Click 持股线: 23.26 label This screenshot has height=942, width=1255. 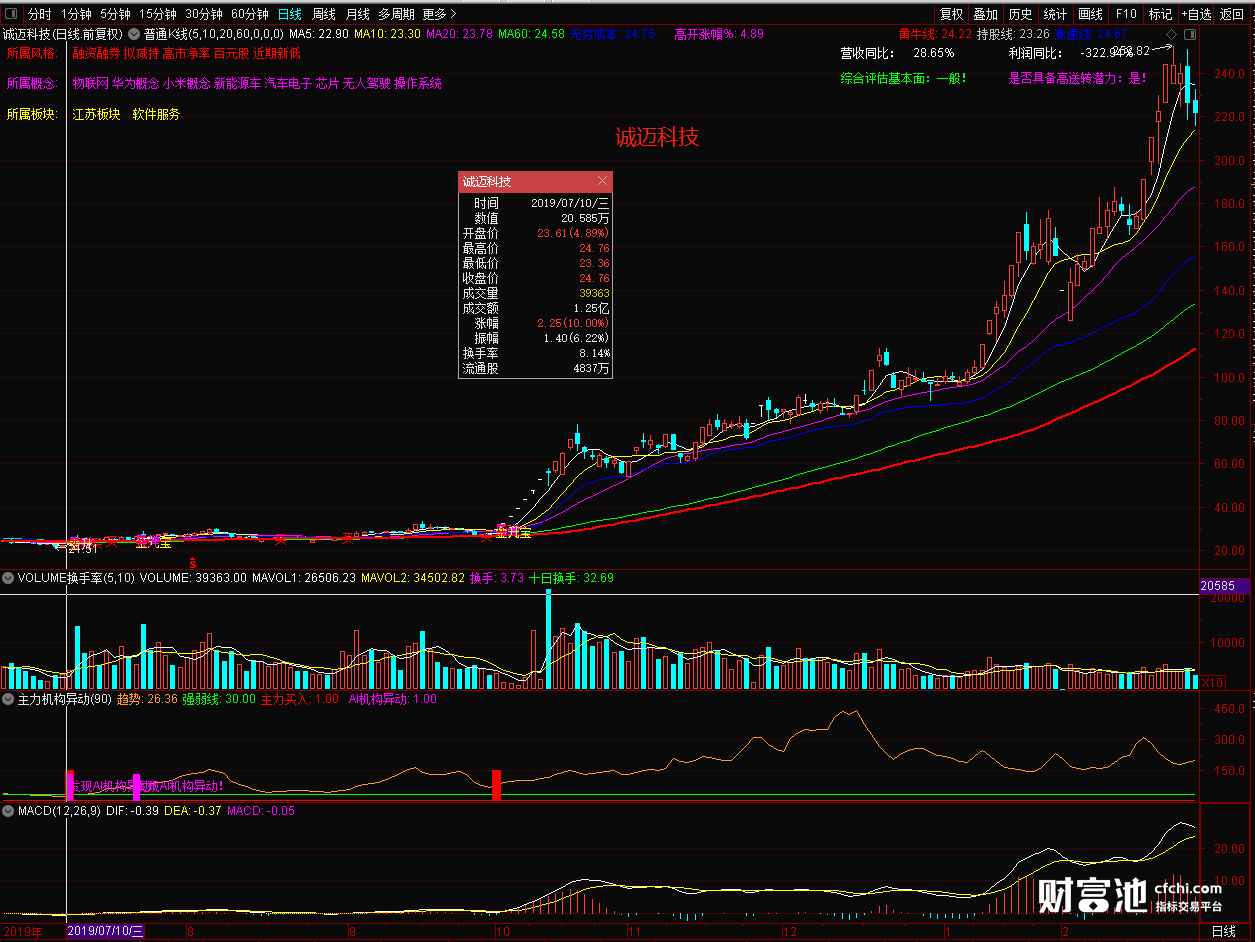(1012, 34)
